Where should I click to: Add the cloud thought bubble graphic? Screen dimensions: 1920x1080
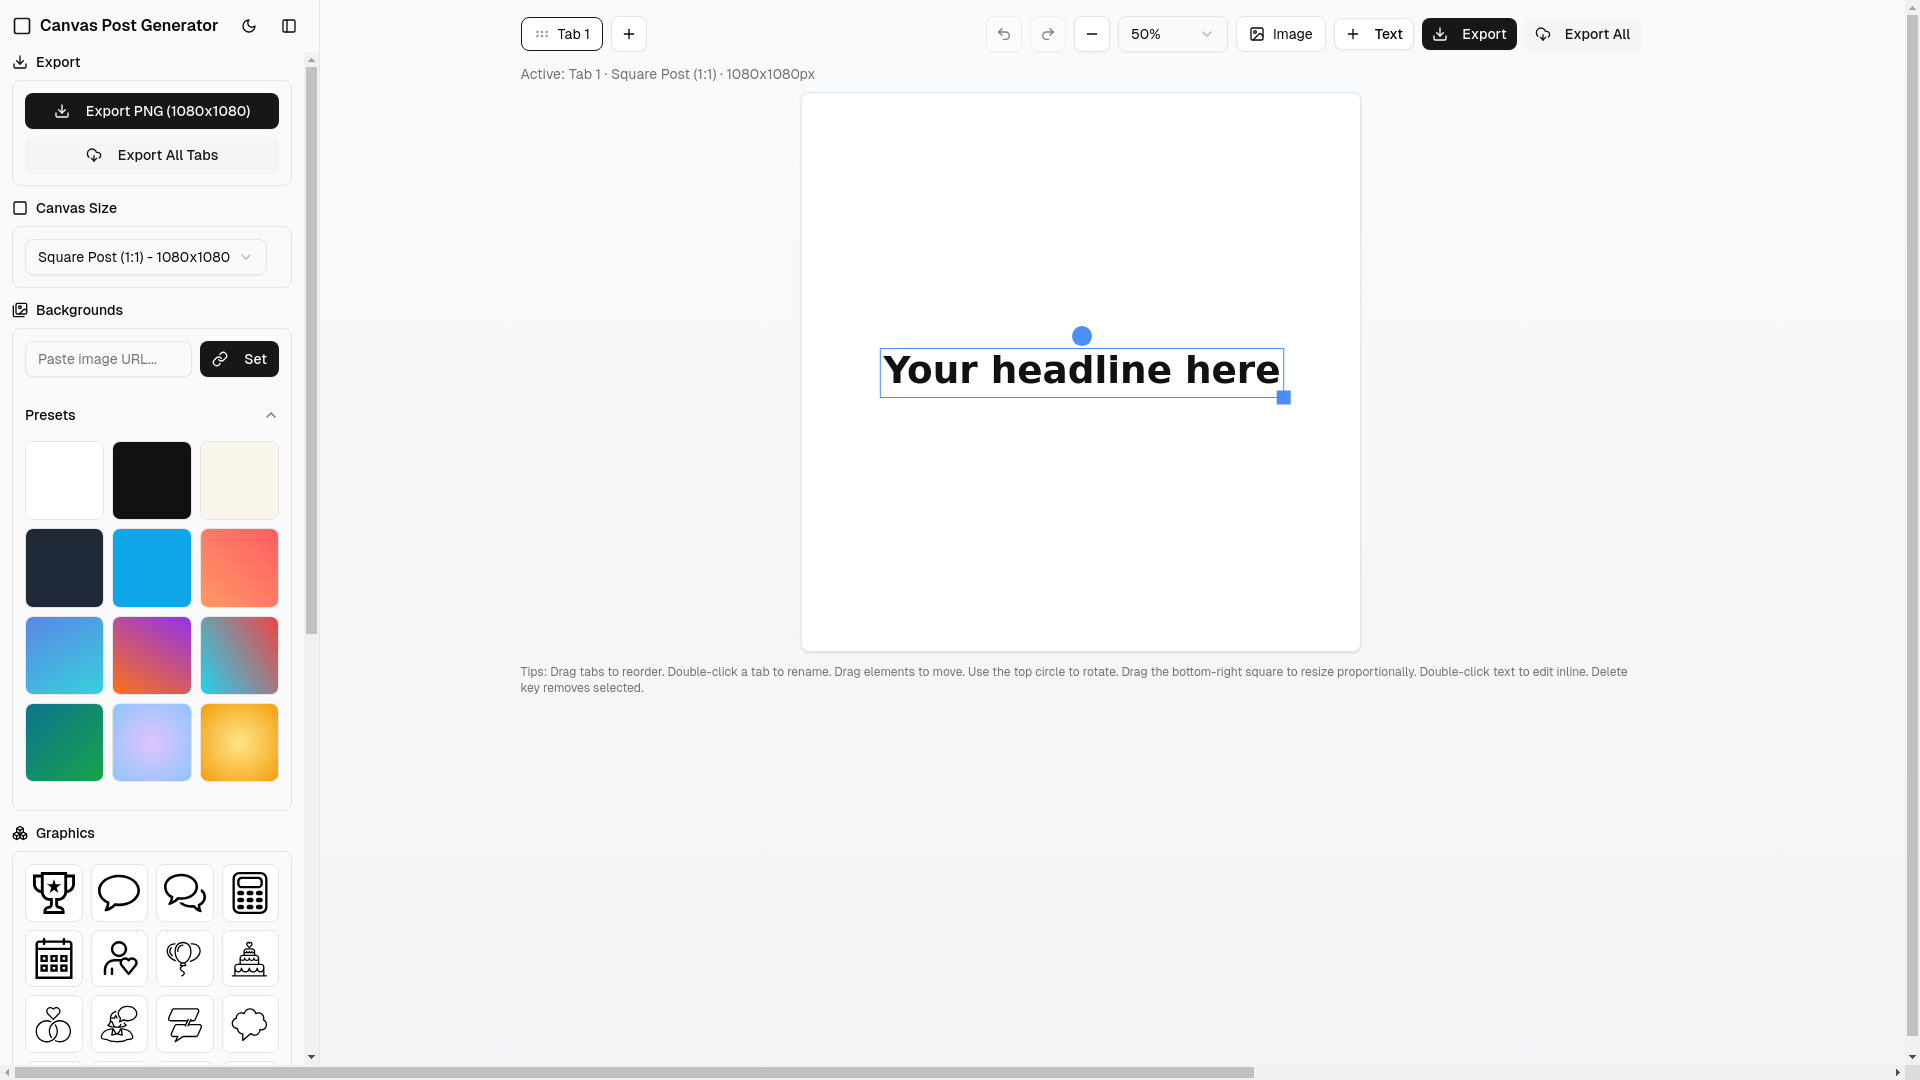click(x=250, y=1024)
